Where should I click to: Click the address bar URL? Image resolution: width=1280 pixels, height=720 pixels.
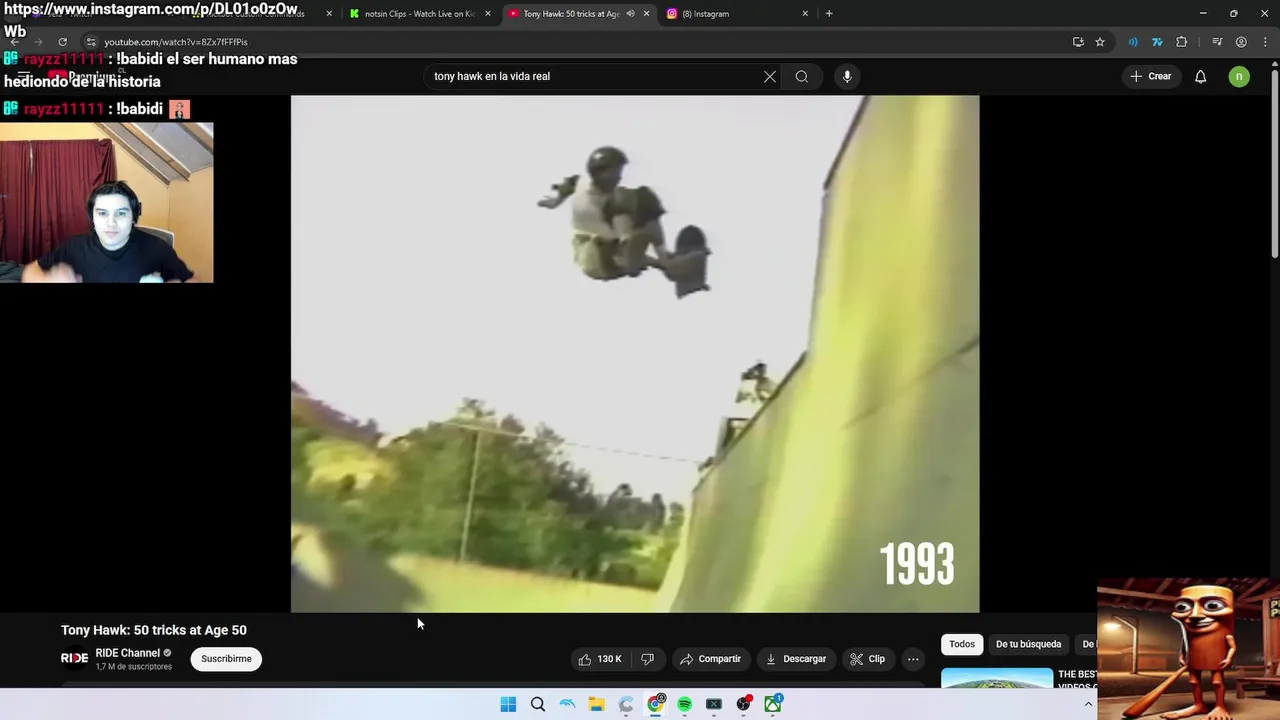coord(176,42)
